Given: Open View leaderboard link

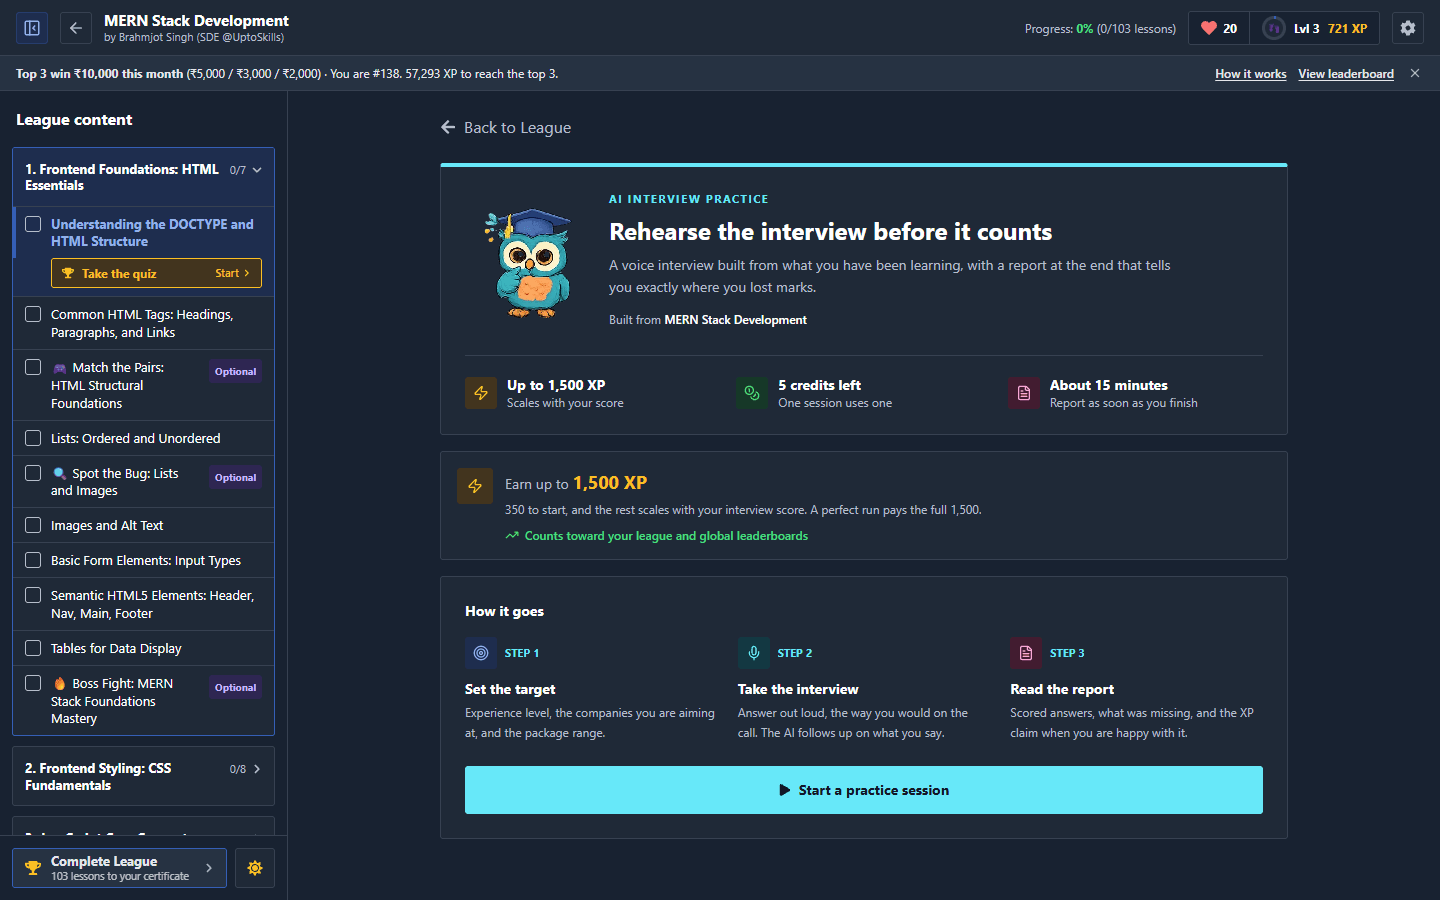Looking at the screenshot, I should click(1346, 74).
